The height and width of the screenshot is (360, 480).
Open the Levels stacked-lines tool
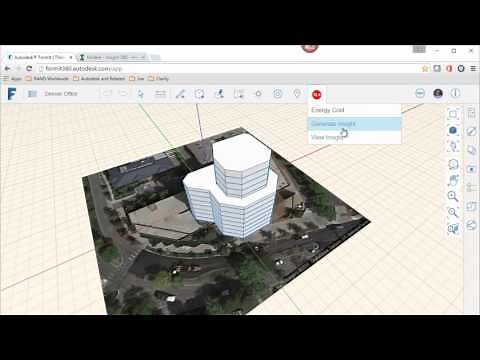click(160, 94)
